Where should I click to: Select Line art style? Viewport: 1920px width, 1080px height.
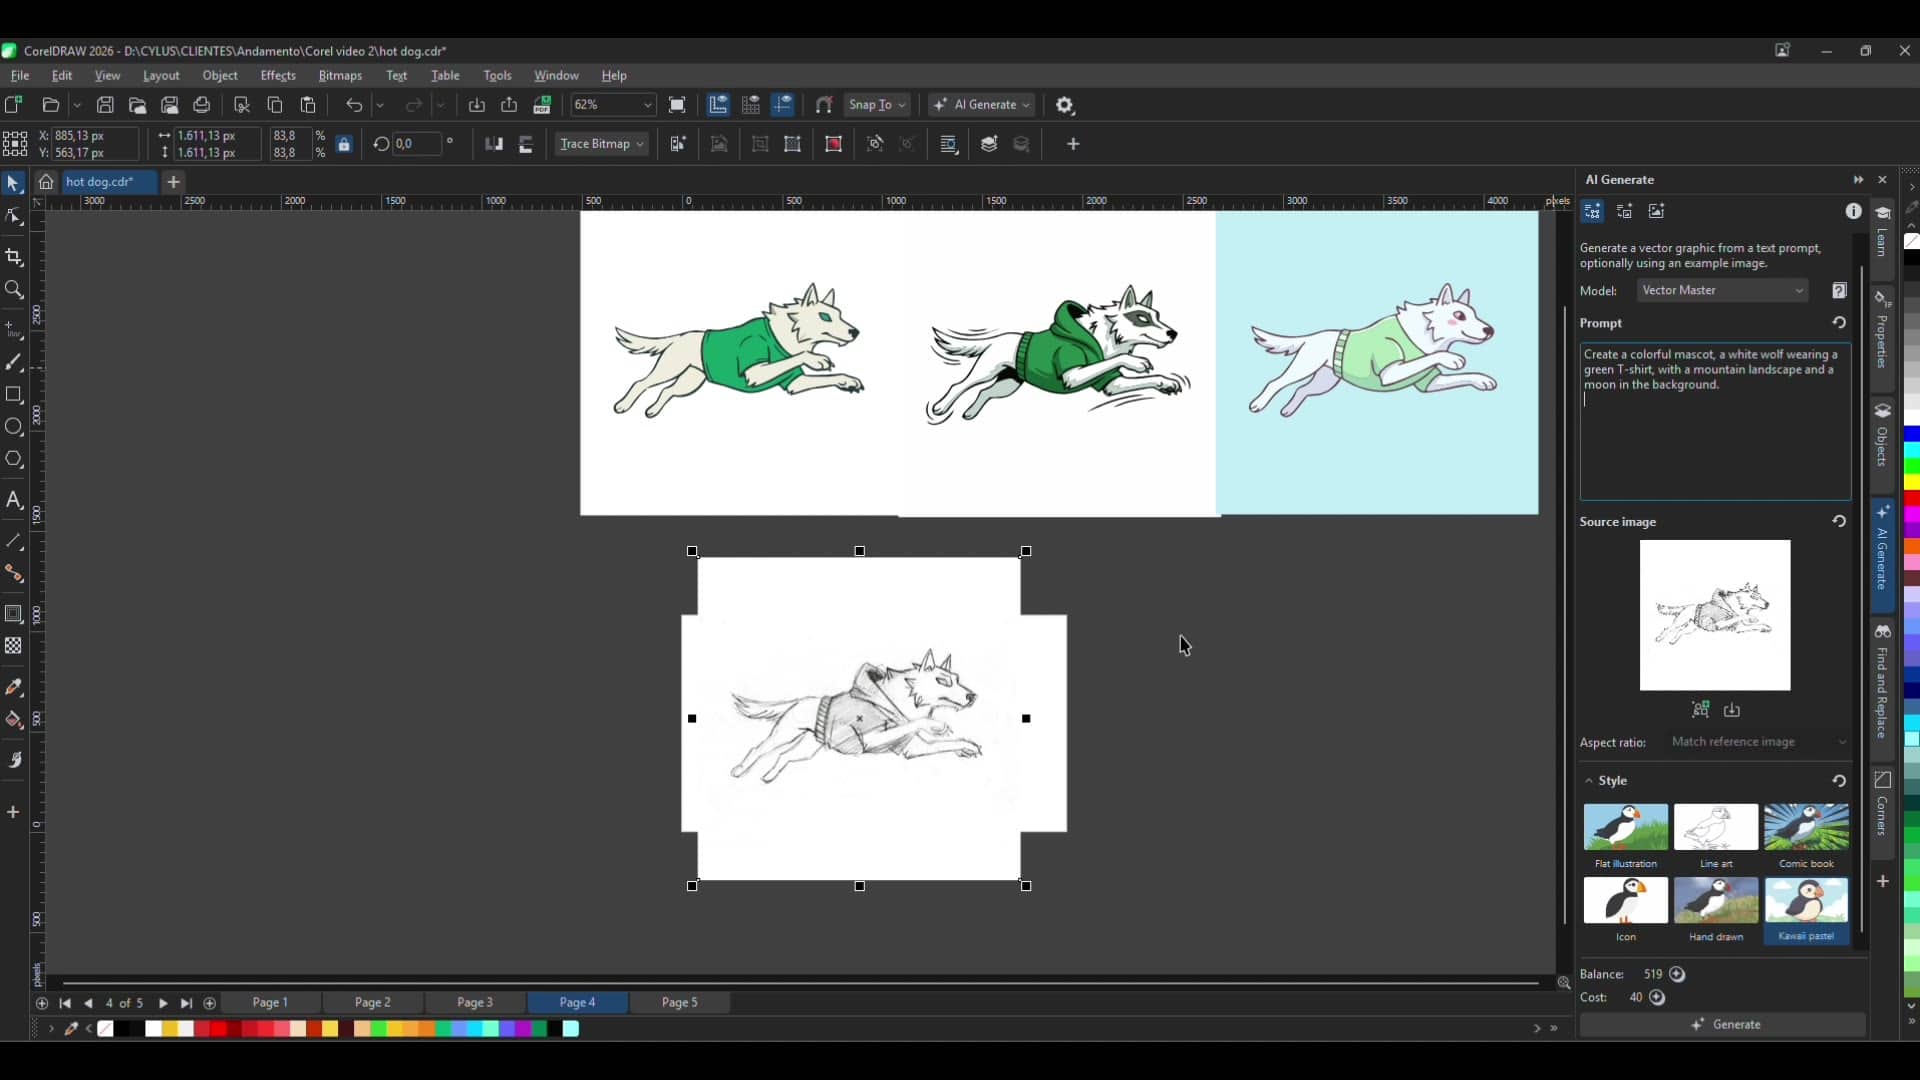coord(1716,837)
